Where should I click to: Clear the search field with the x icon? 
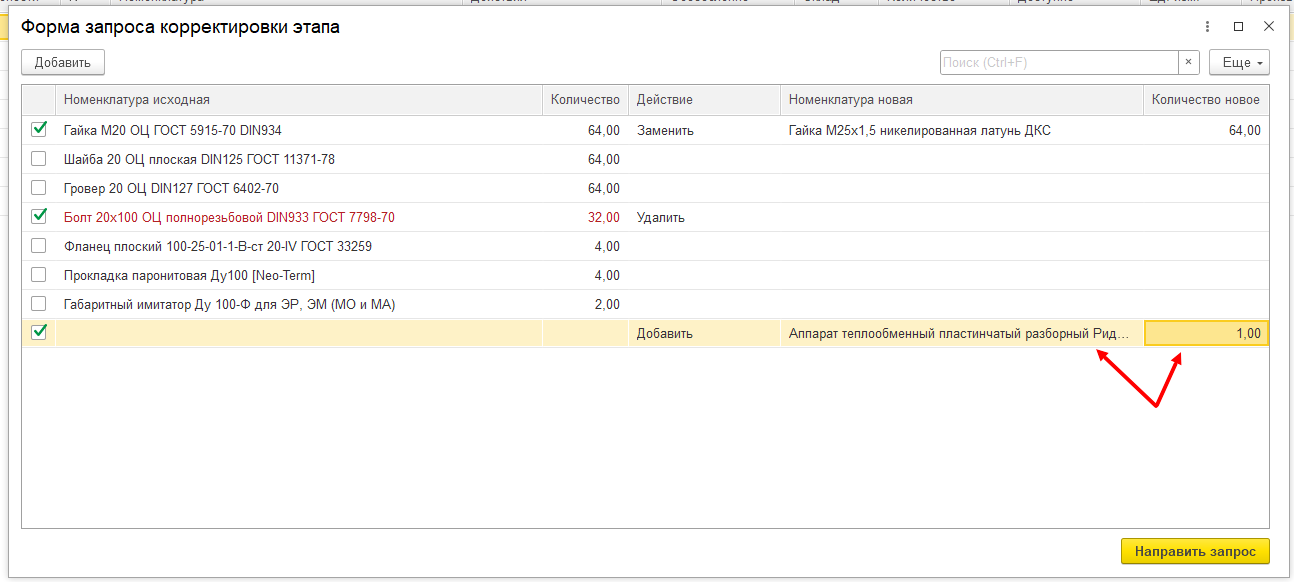(x=1189, y=62)
